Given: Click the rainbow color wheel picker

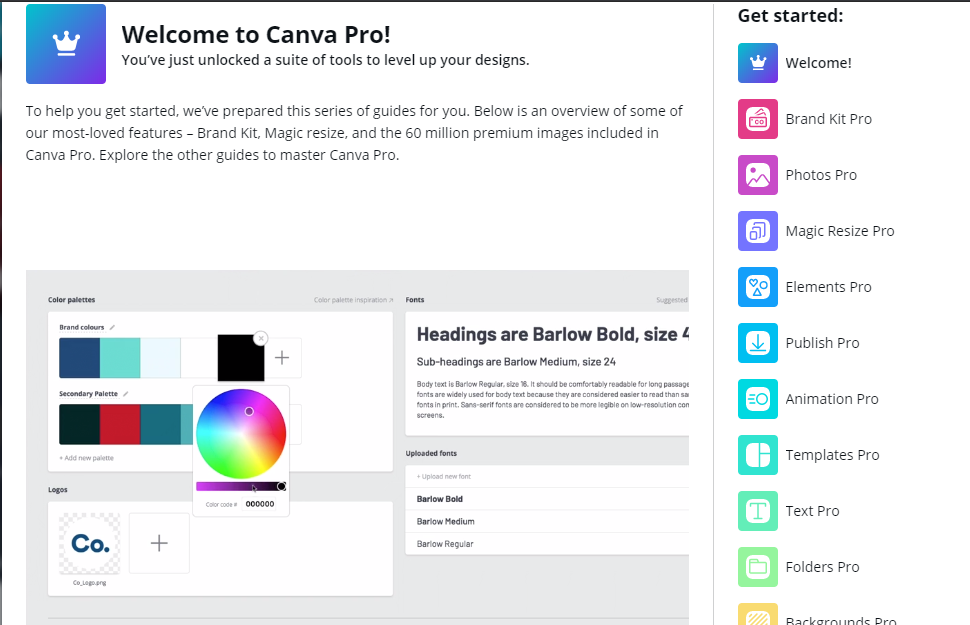Looking at the screenshot, I should [x=241, y=434].
